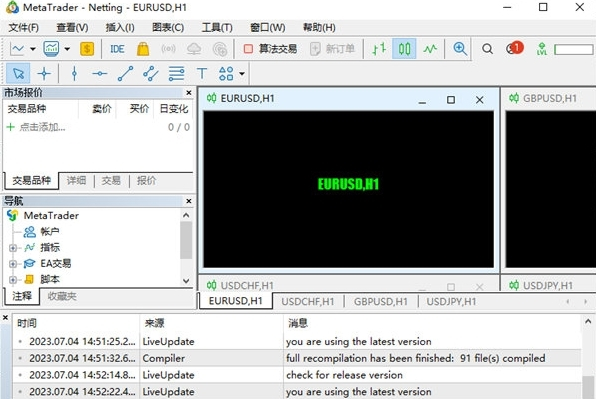Open the market shopping bag icon
This screenshot has width=596, height=399.
[x=143, y=49]
